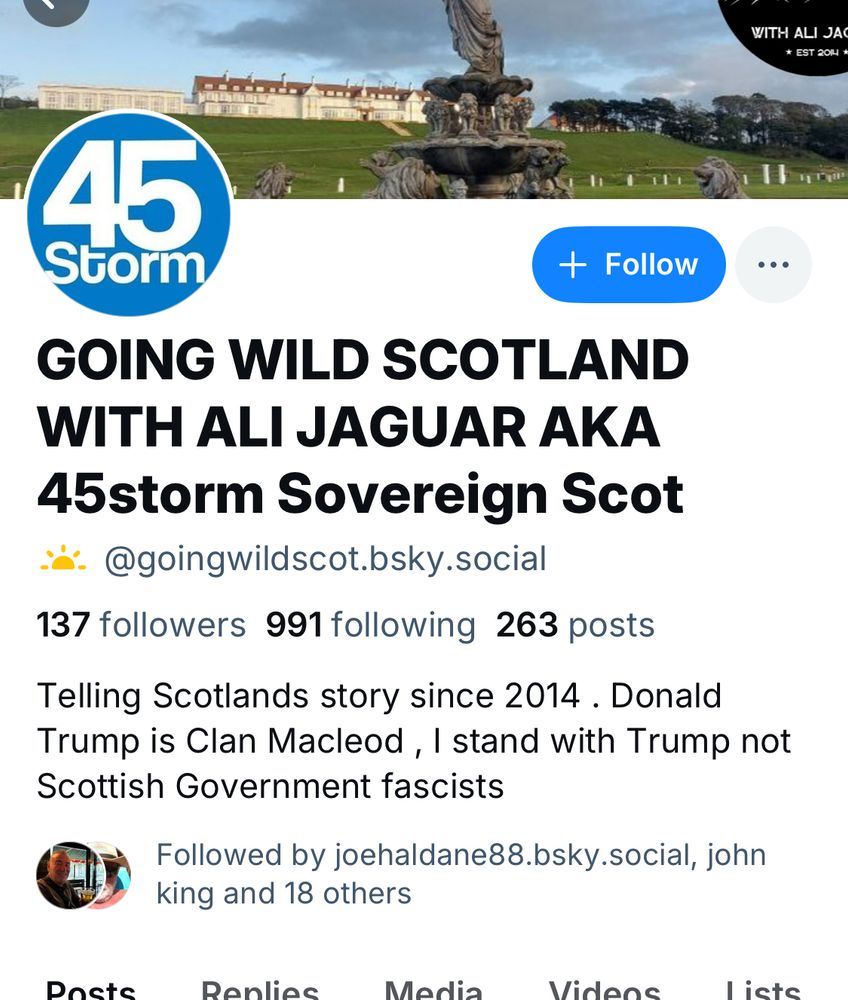This screenshot has width=848, height=1000.
Task: Switch to the Replies tab
Action: [x=260, y=989]
